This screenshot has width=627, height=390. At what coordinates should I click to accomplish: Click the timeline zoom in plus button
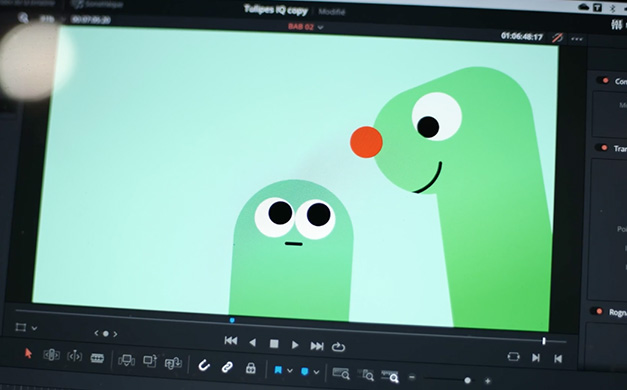487,381
